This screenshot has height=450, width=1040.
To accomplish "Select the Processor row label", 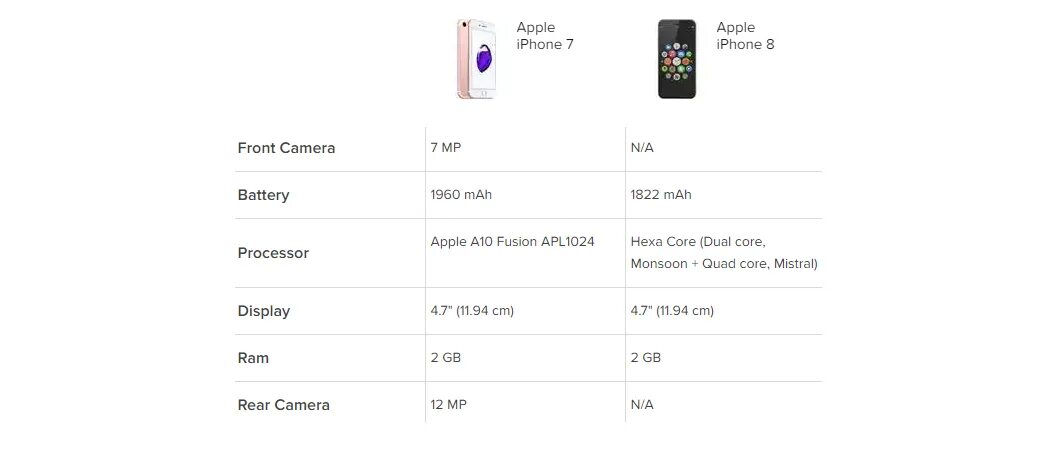I will tap(273, 253).
